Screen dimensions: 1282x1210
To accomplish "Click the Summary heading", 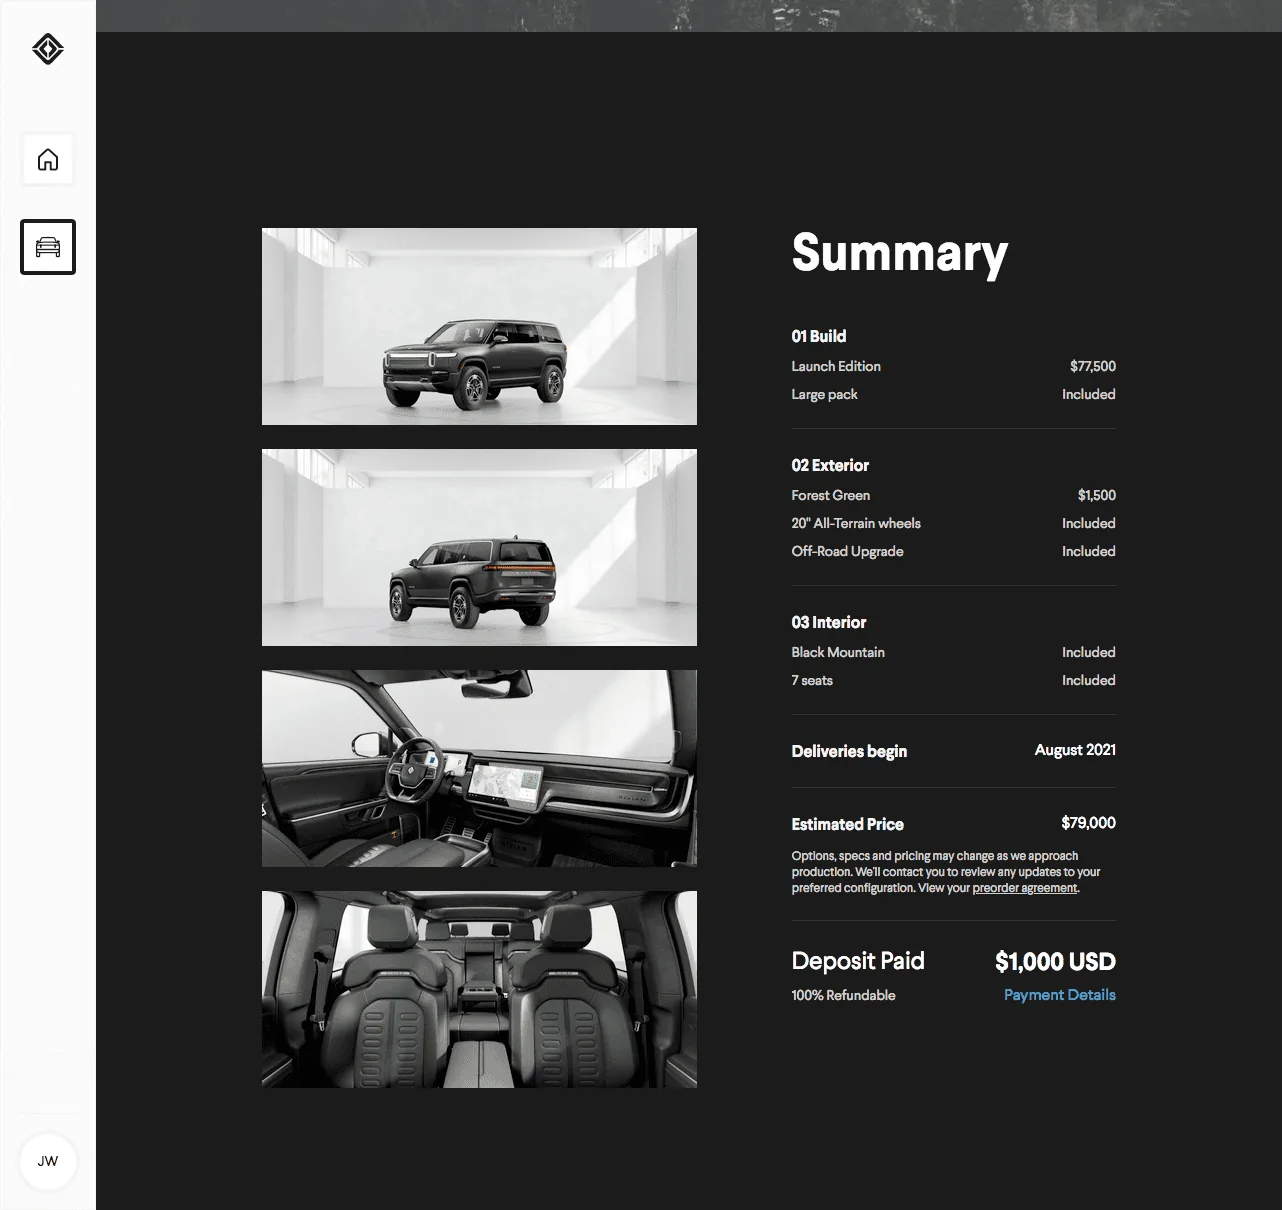I will tap(900, 254).
